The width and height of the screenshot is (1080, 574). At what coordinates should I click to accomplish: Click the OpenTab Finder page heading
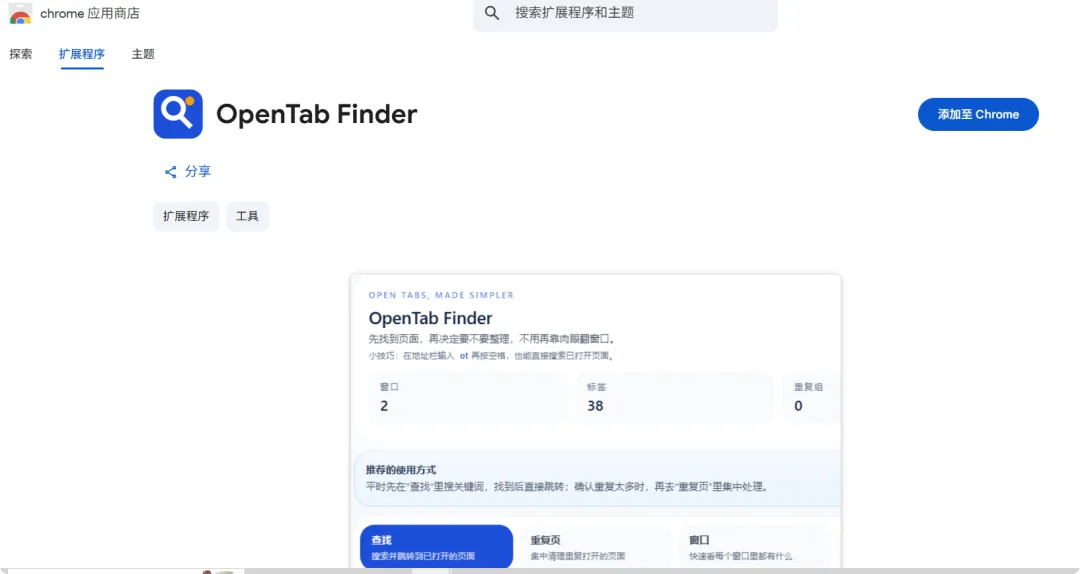coord(317,114)
